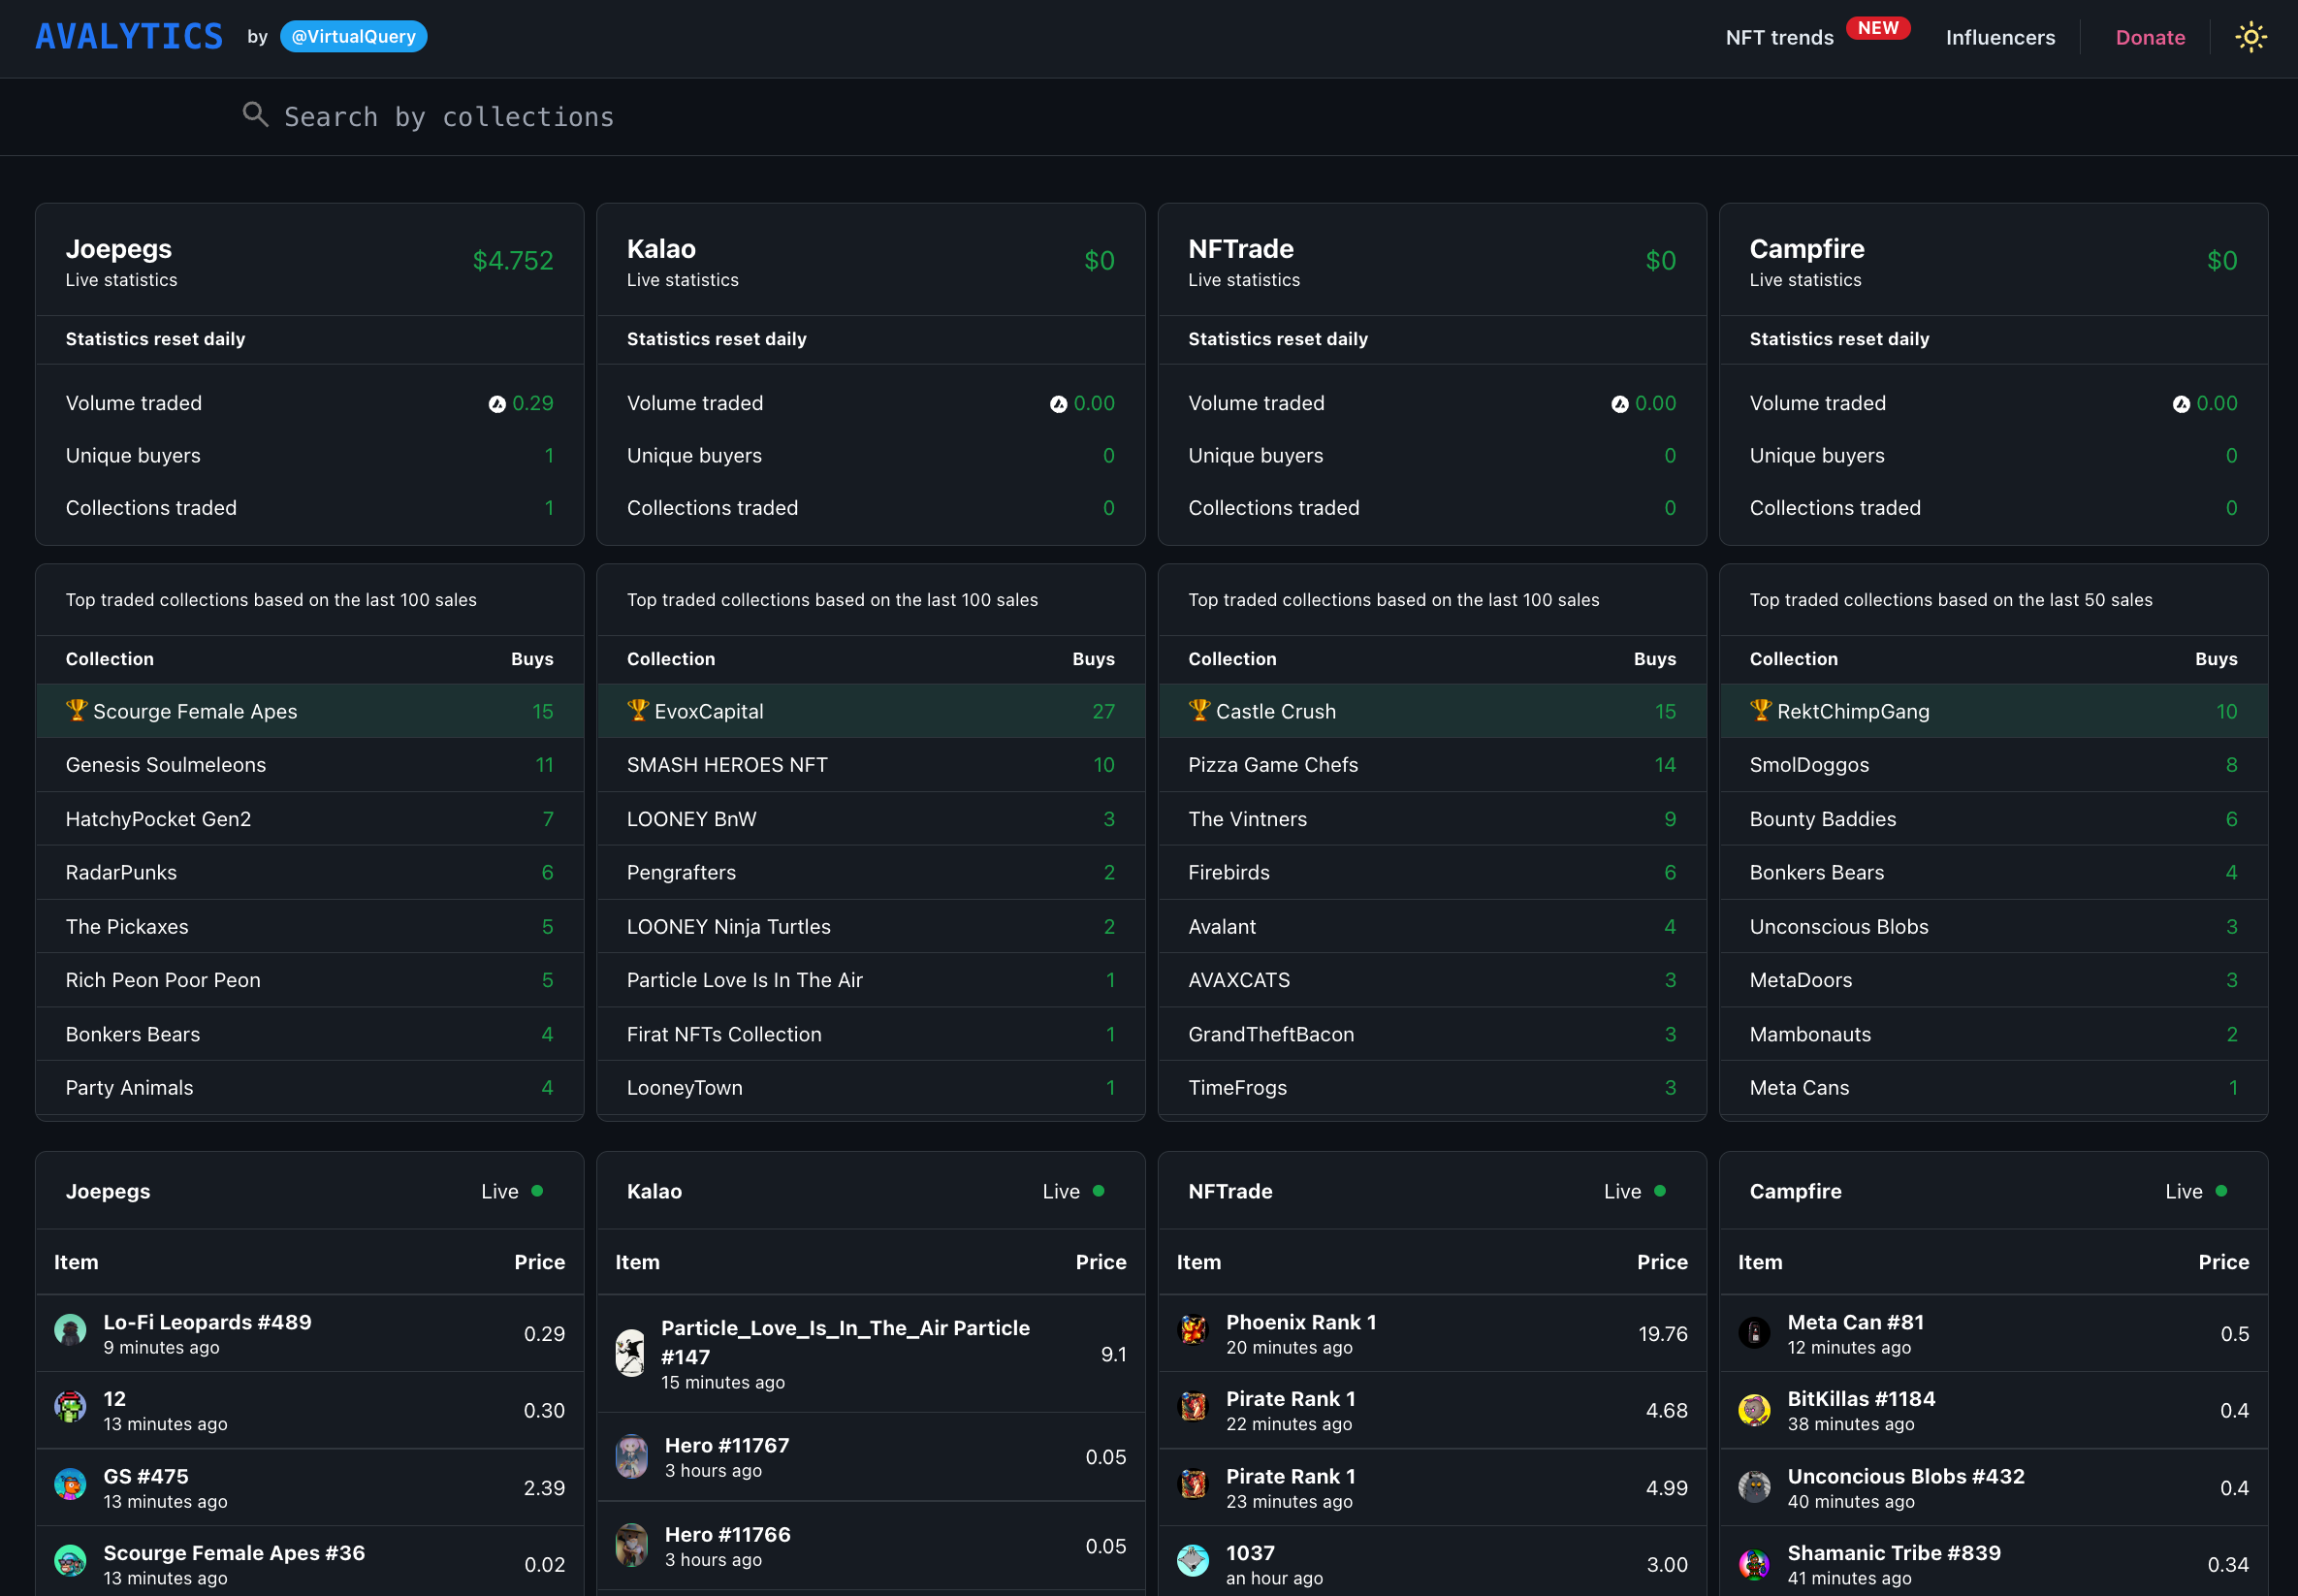
Task: Click the Phoenix Rank 1 item icon
Action: tap(1193, 1332)
